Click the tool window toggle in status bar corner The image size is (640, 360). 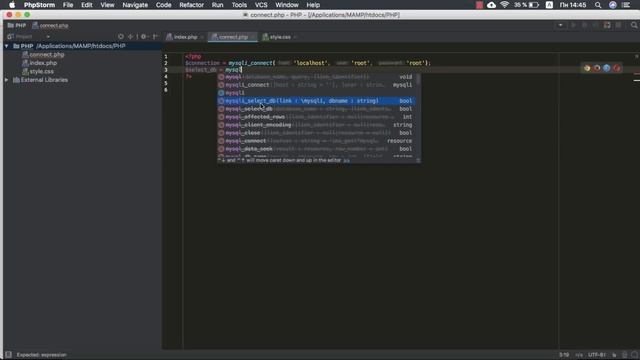tap(8, 355)
